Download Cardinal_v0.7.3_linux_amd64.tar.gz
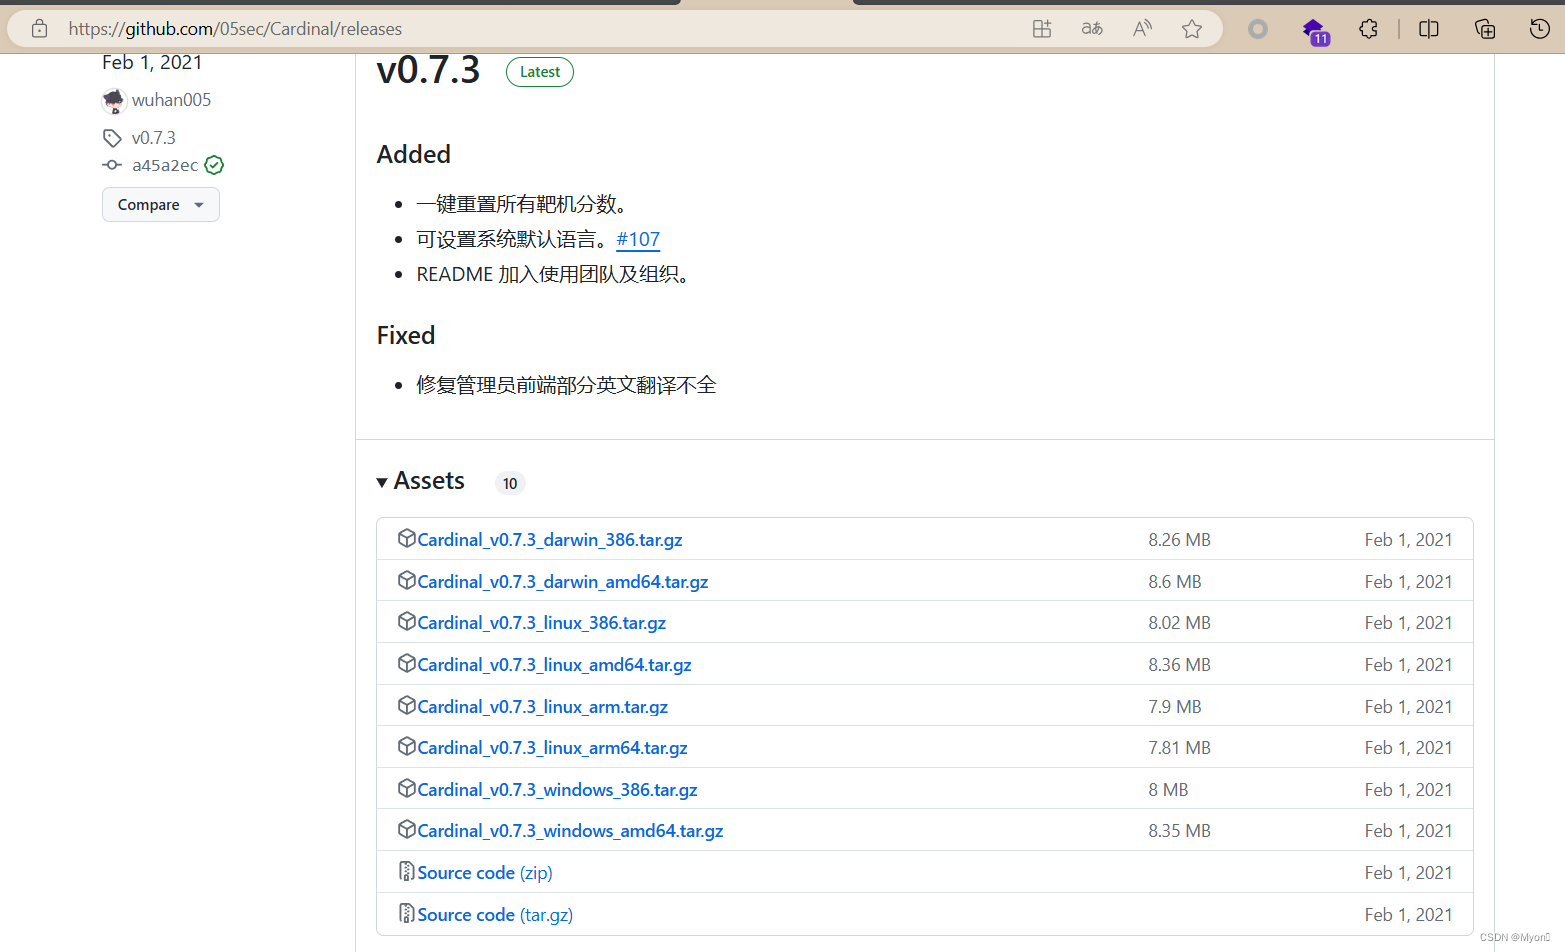 tap(554, 665)
